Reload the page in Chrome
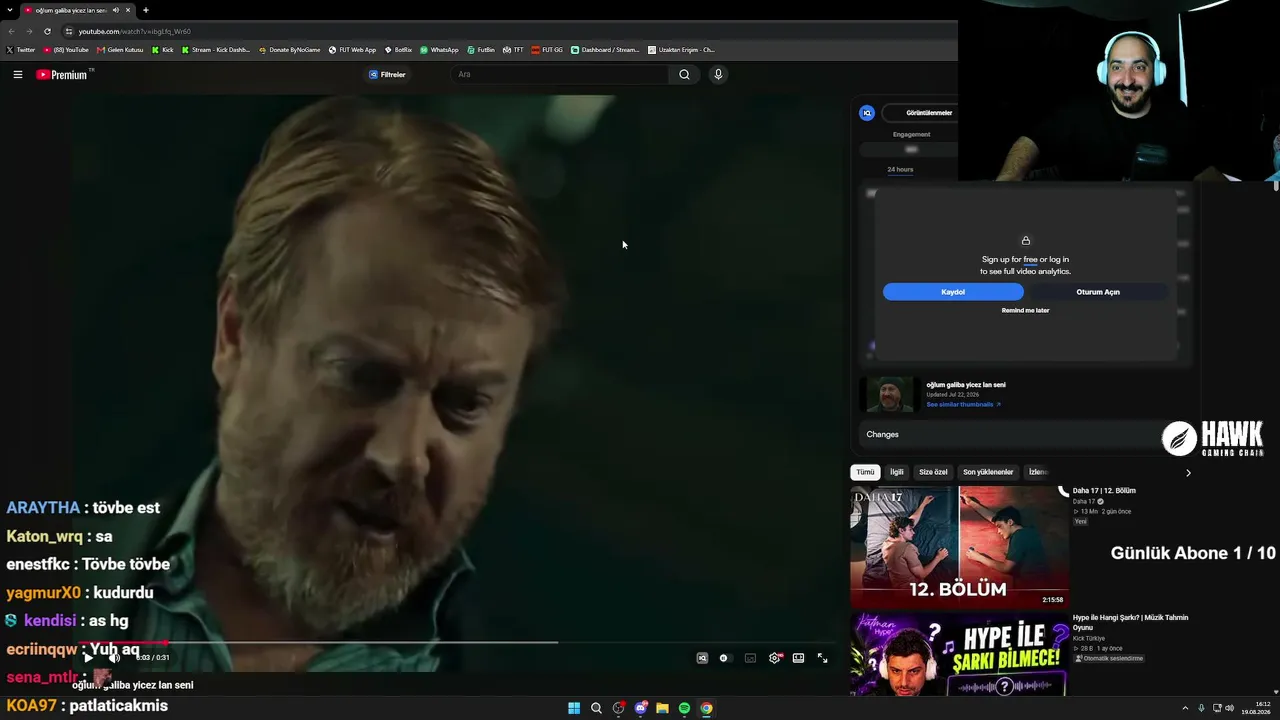1280x720 pixels. 47,31
